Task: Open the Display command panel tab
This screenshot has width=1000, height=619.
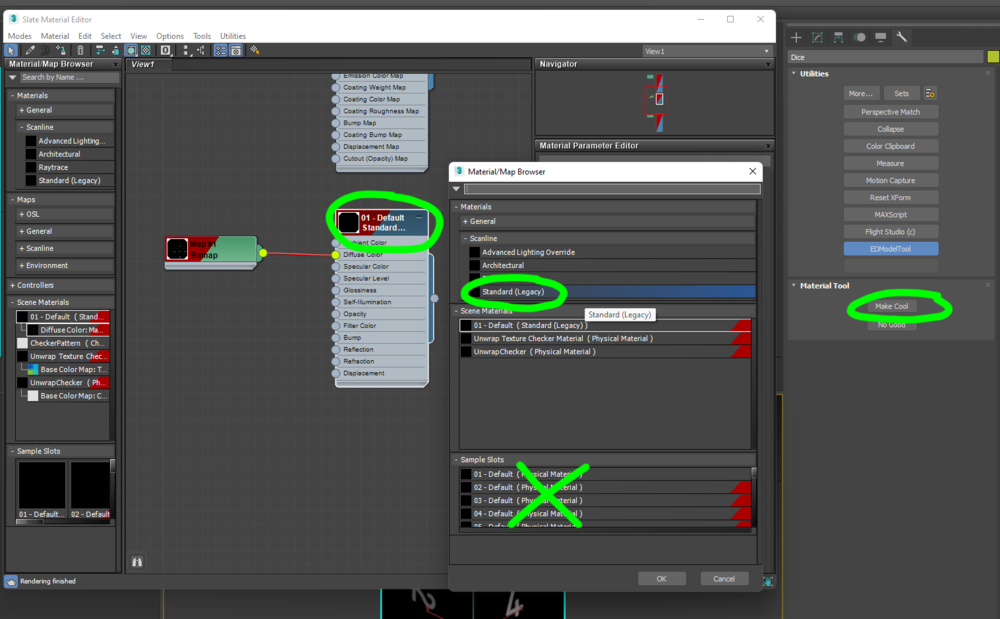Action: tap(880, 38)
